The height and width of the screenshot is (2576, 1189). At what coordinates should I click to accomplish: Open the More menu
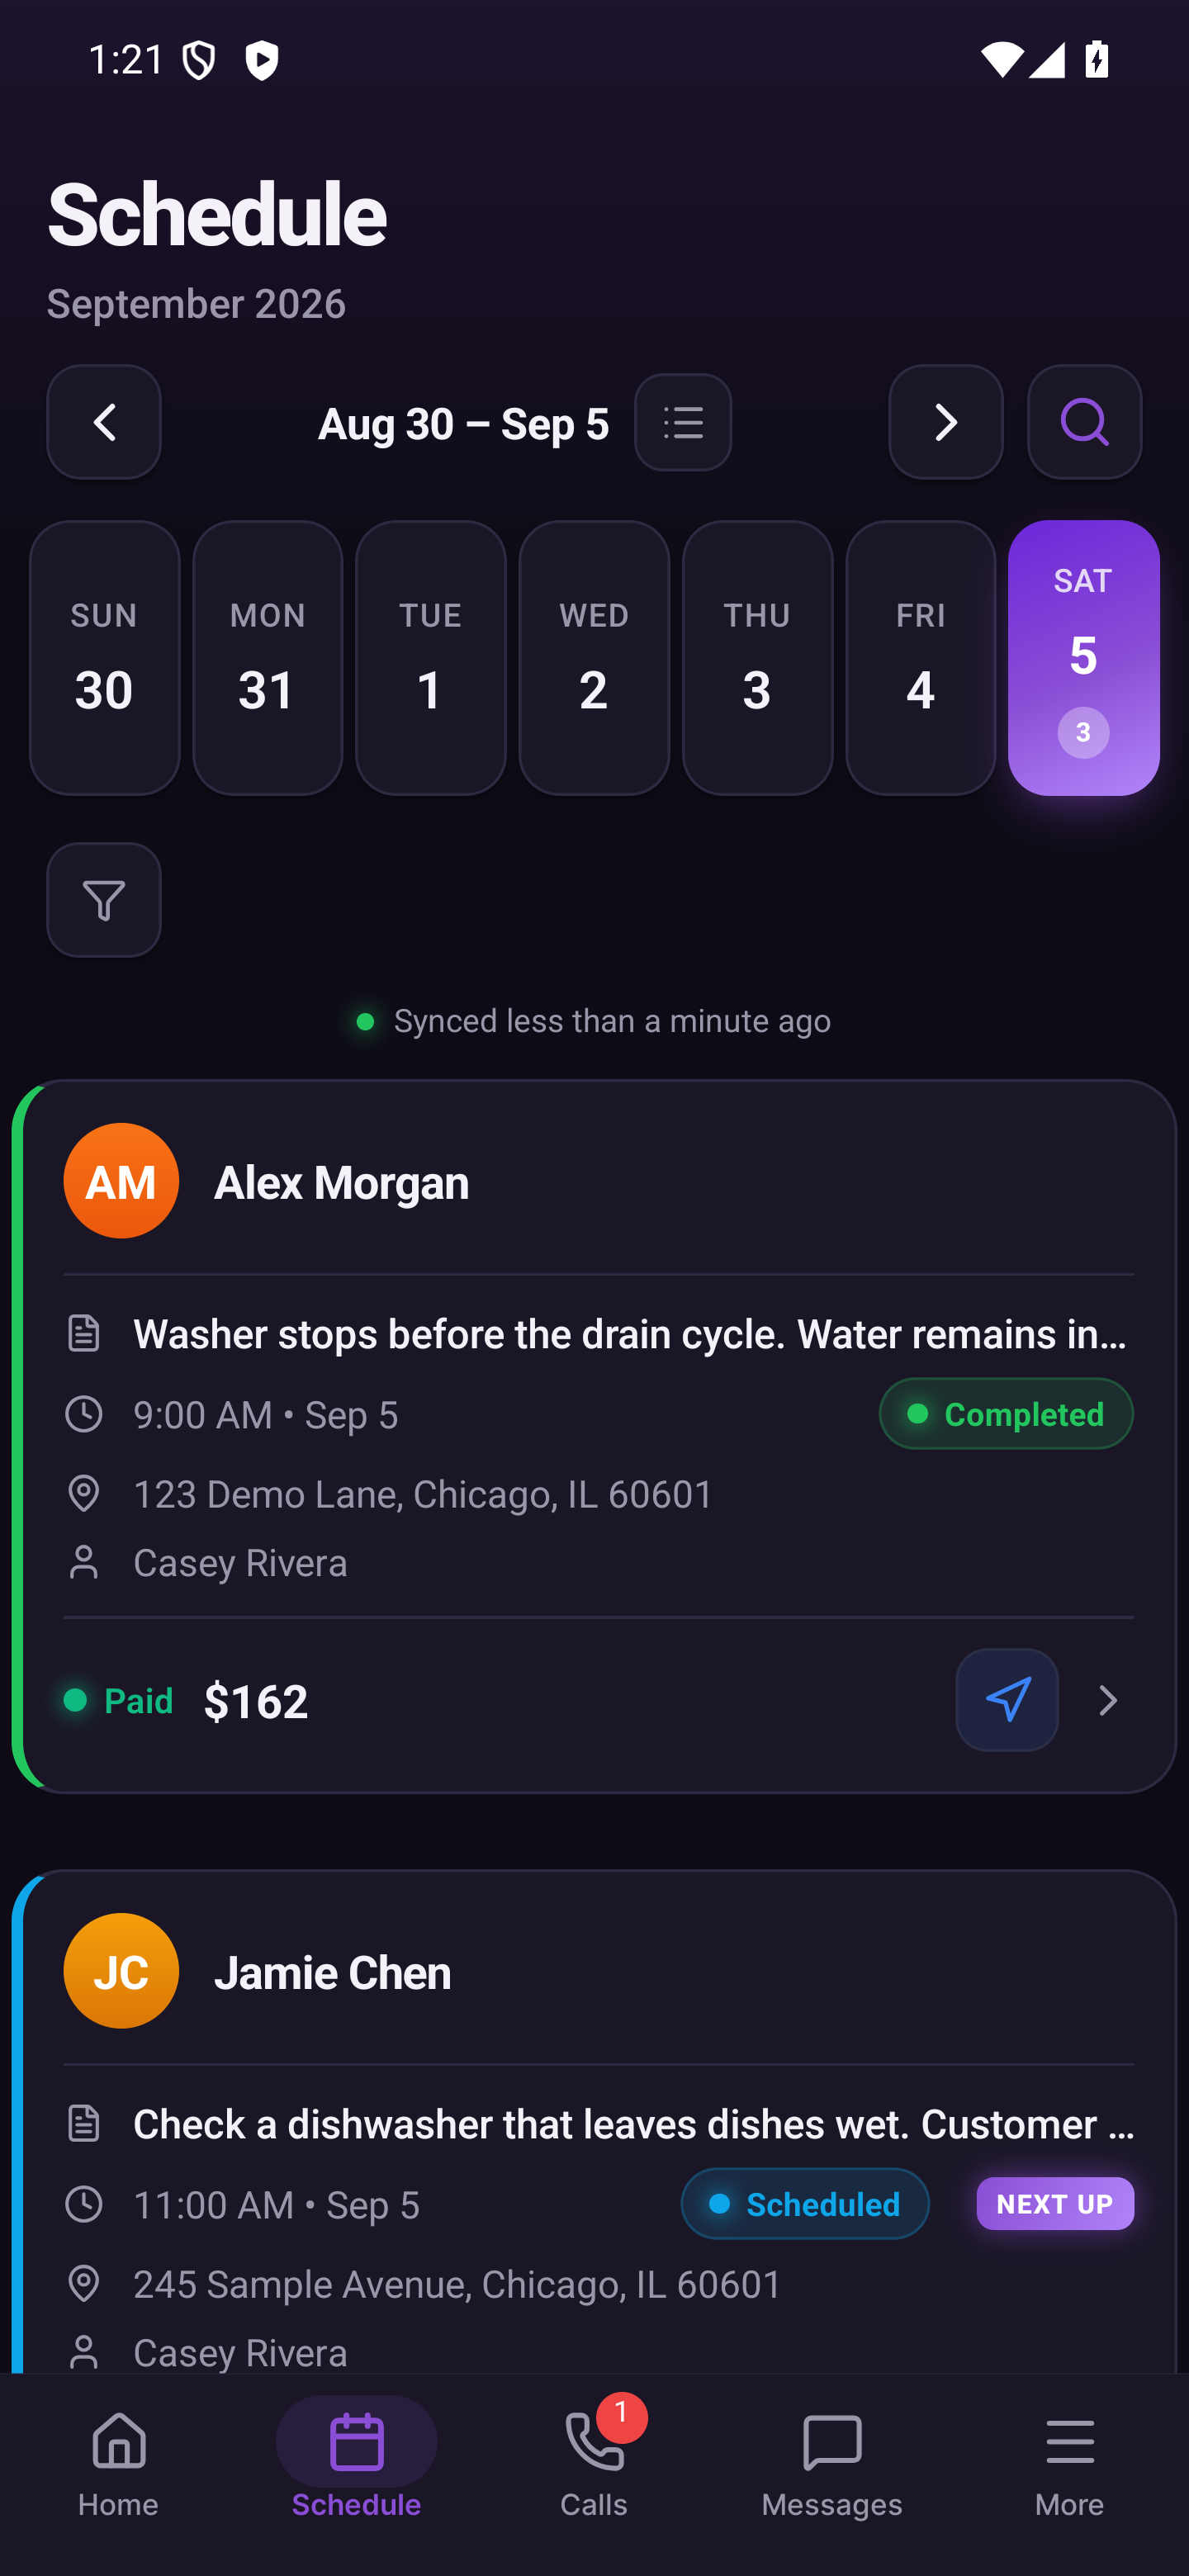1069,2467
